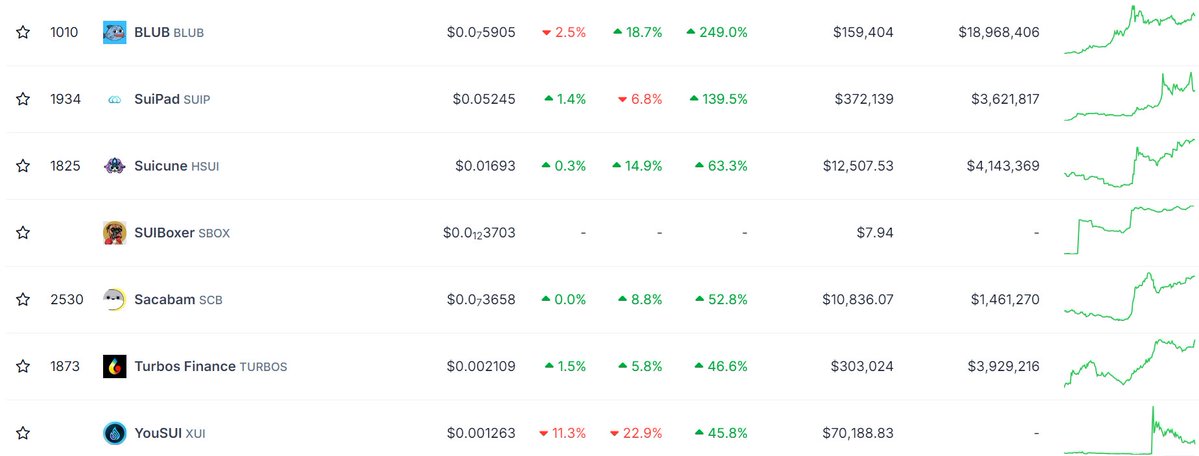
Task: Click the BLUB coin logo
Action: 115,32
